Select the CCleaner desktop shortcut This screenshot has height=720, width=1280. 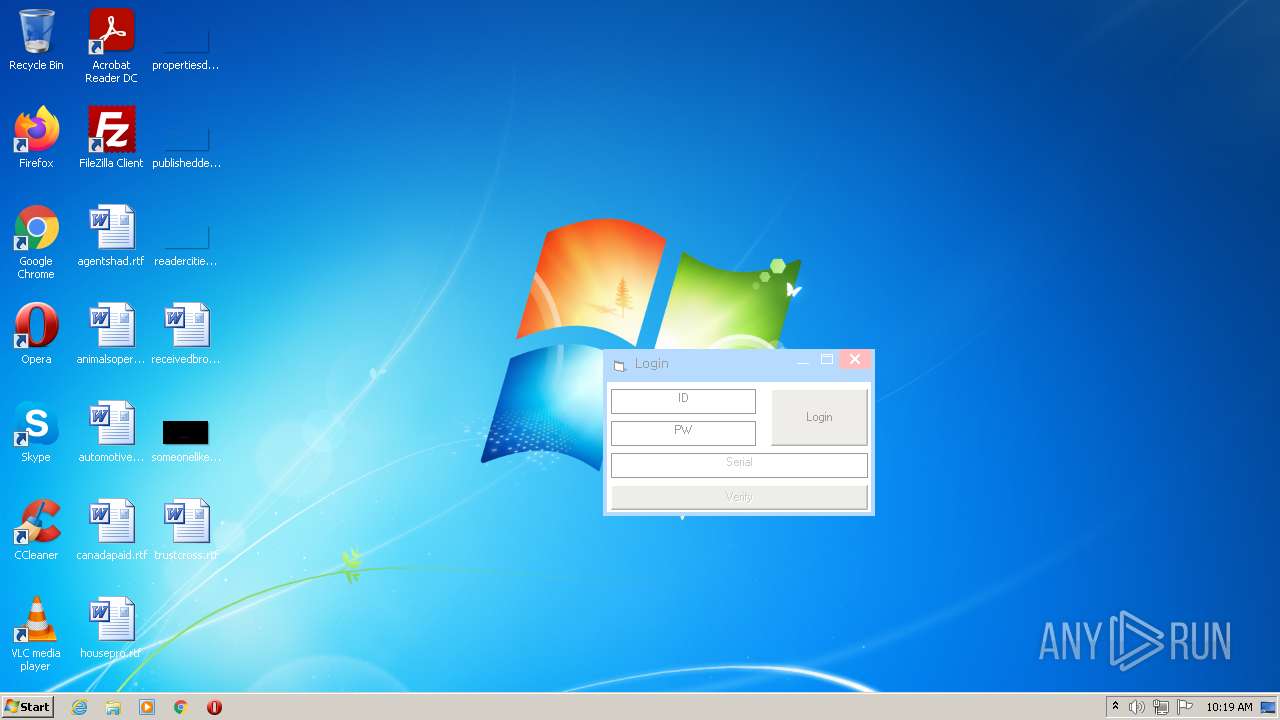tap(36, 530)
